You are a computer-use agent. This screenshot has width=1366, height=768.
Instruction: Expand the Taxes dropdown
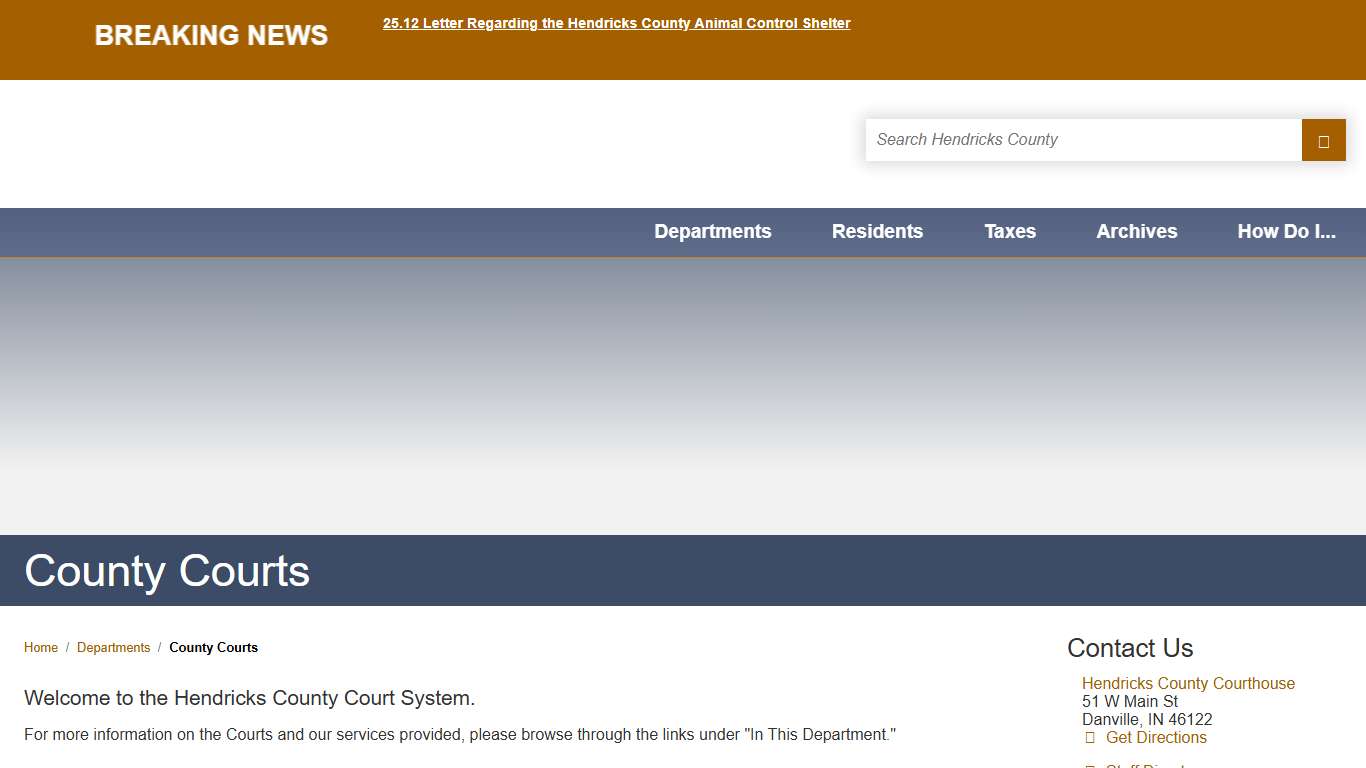click(1010, 231)
